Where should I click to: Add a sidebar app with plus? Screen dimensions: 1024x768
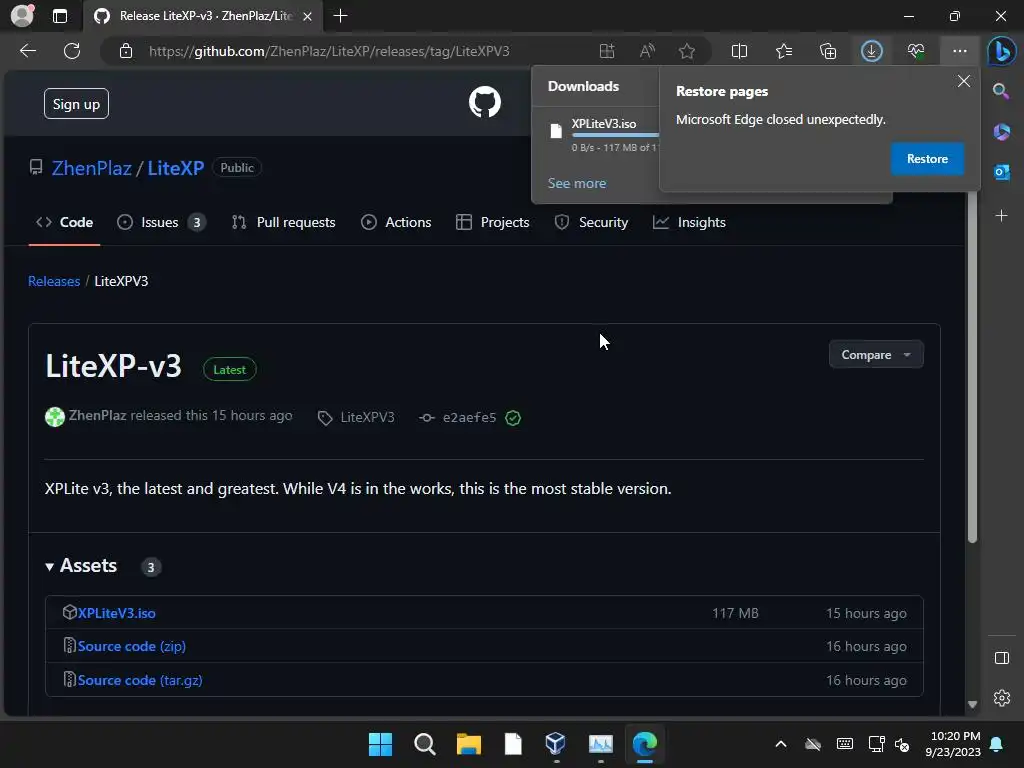pyautogui.click(x=1001, y=216)
